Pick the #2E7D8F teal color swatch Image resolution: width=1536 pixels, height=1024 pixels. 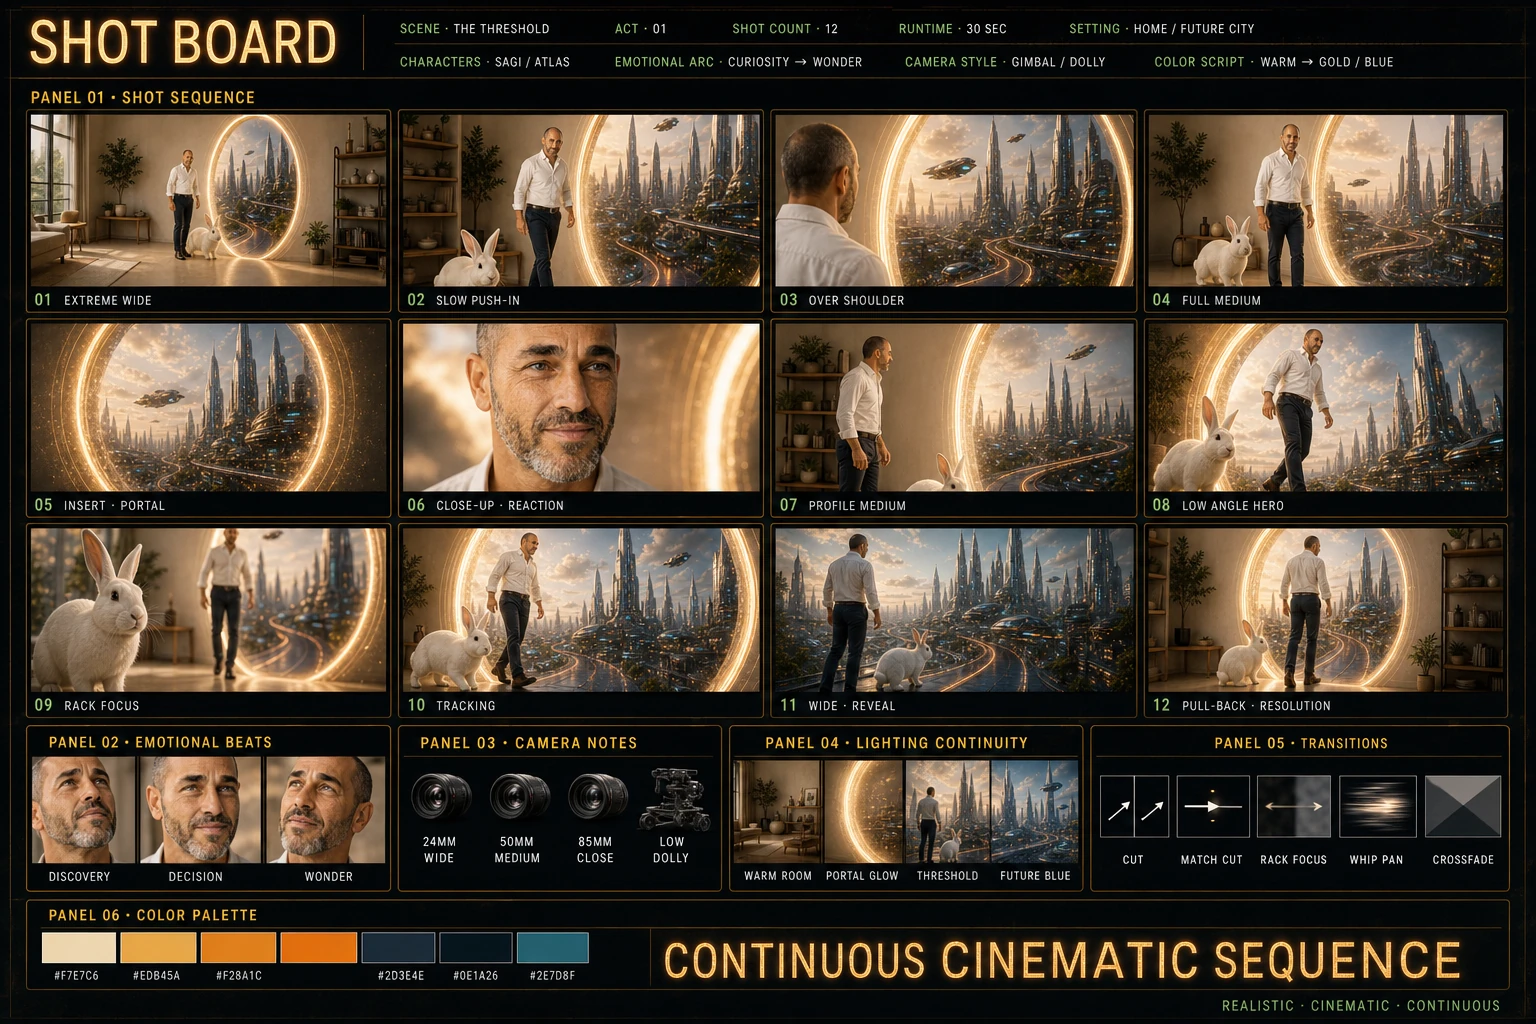pos(552,947)
